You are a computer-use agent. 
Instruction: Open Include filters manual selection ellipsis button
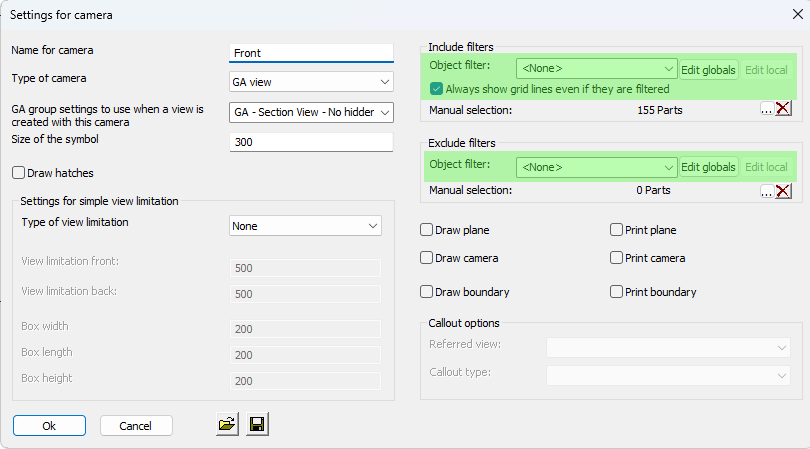click(766, 109)
